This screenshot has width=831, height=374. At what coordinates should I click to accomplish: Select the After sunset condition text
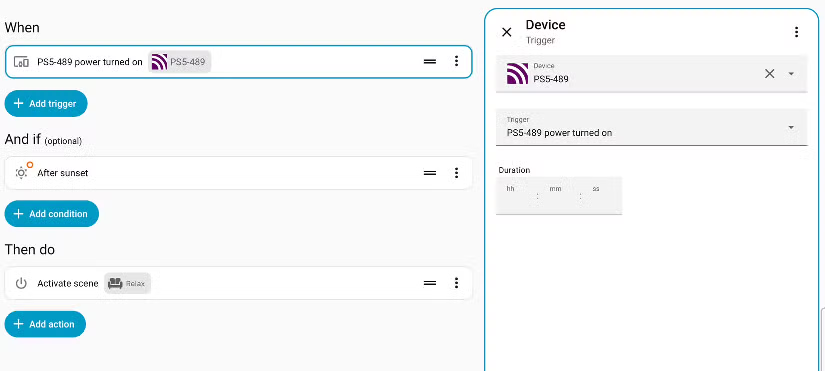coord(63,173)
